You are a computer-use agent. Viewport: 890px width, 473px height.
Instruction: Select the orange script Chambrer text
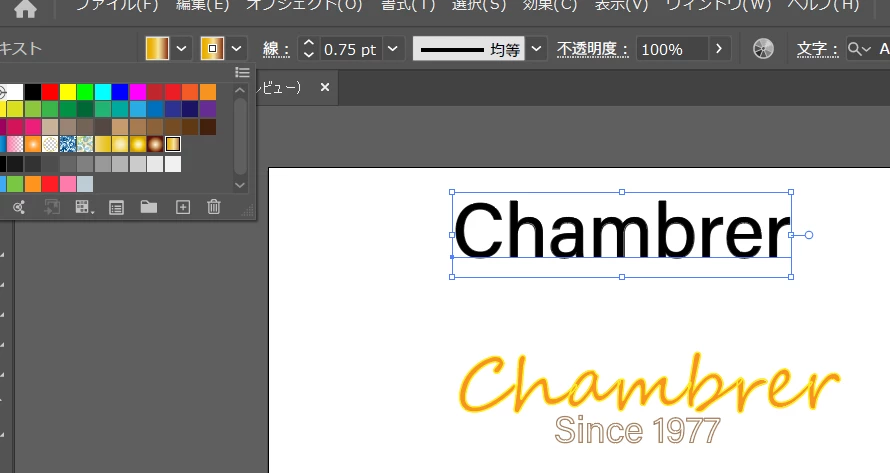tap(649, 383)
